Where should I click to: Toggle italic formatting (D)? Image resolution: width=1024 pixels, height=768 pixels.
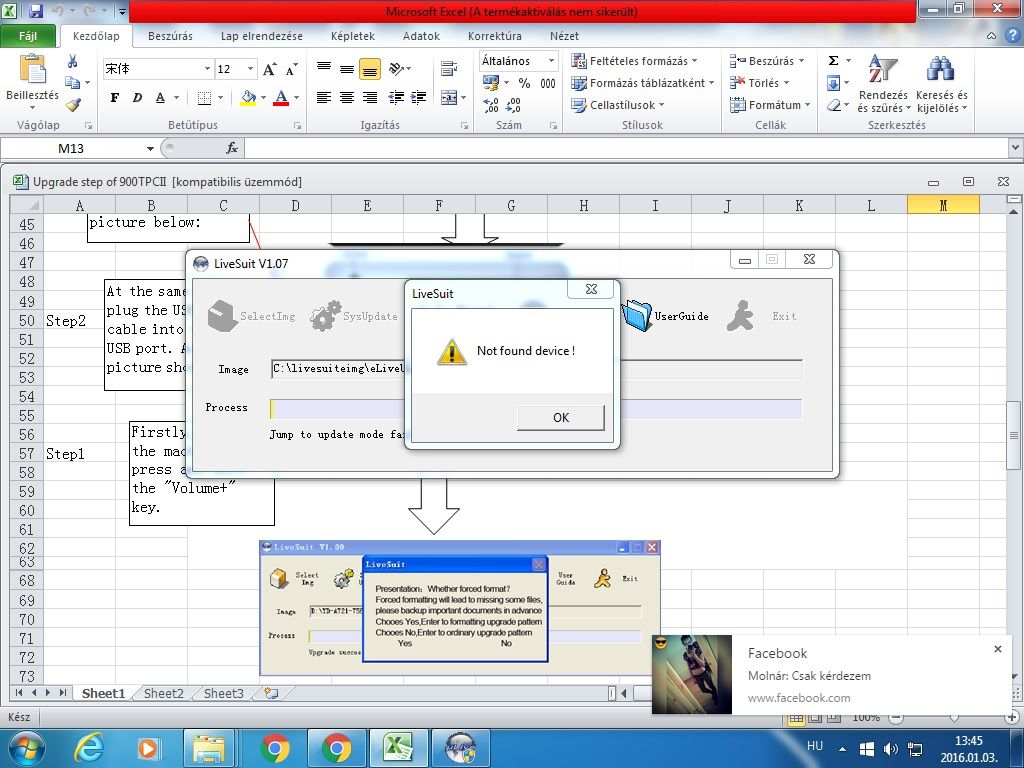click(137, 98)
